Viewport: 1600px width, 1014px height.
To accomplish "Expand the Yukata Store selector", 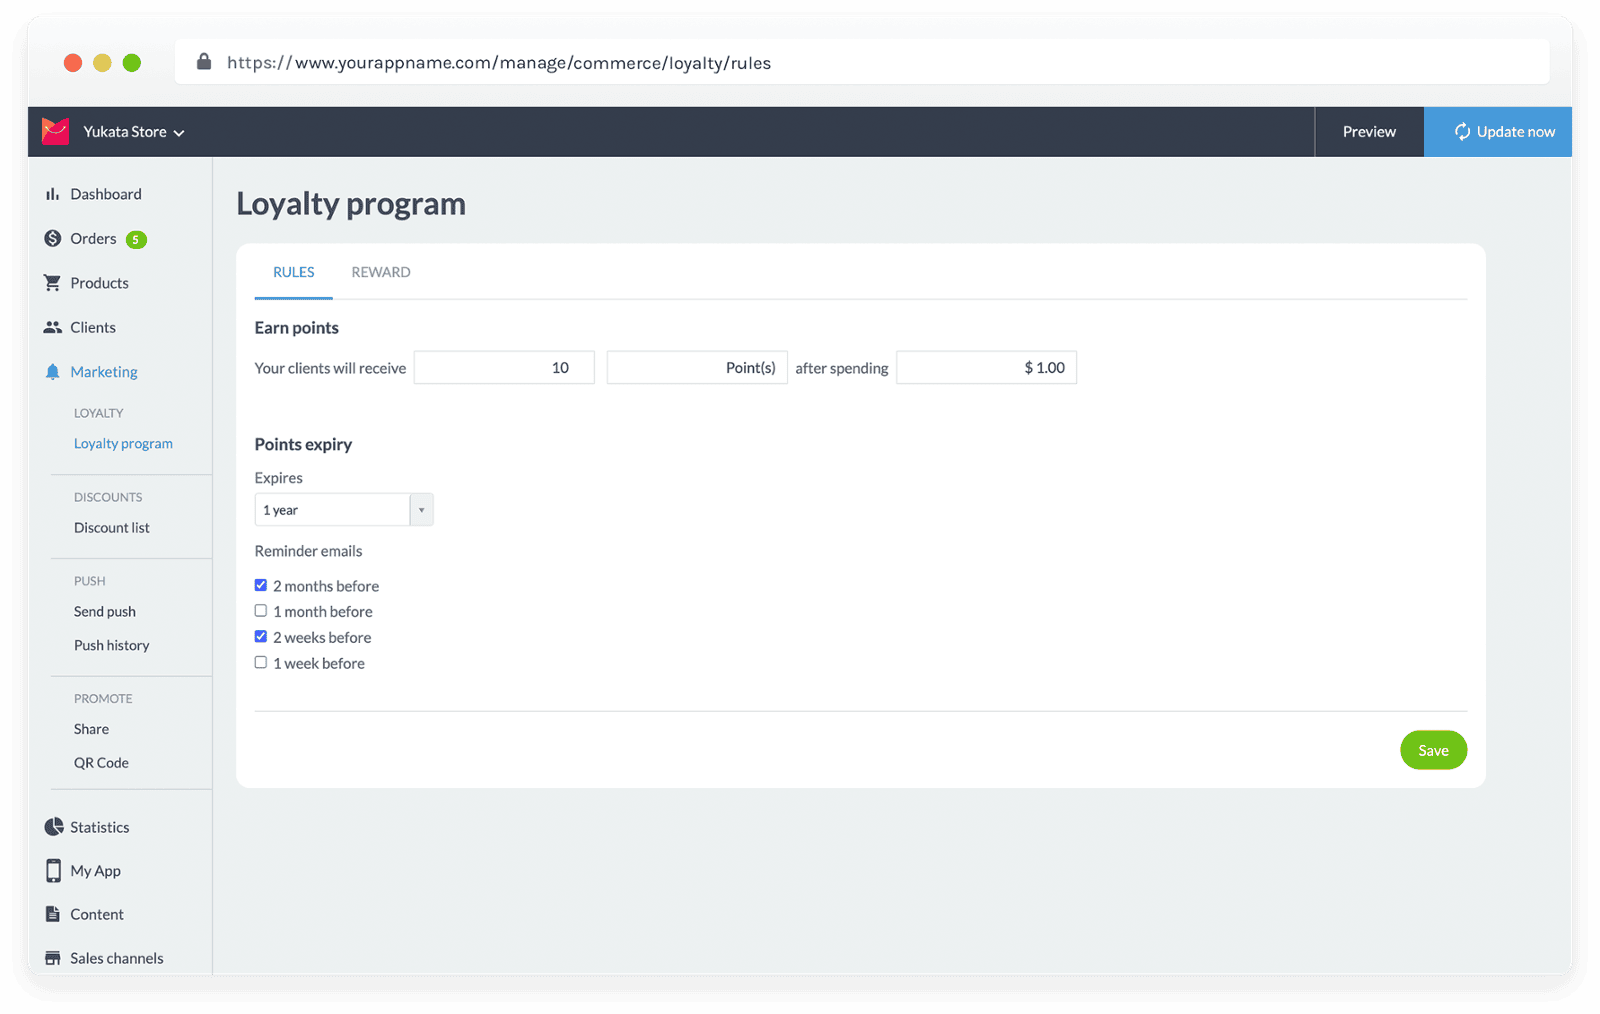I will tap(180, 131).
